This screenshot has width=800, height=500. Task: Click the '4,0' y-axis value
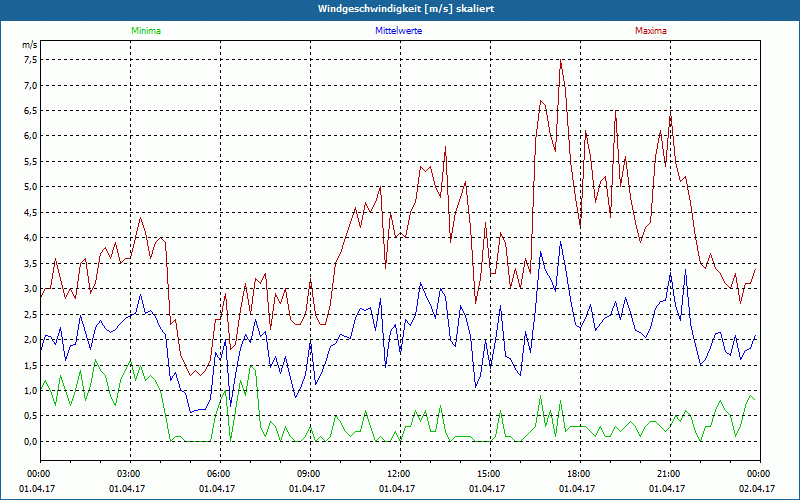click(x=31, y=238)
